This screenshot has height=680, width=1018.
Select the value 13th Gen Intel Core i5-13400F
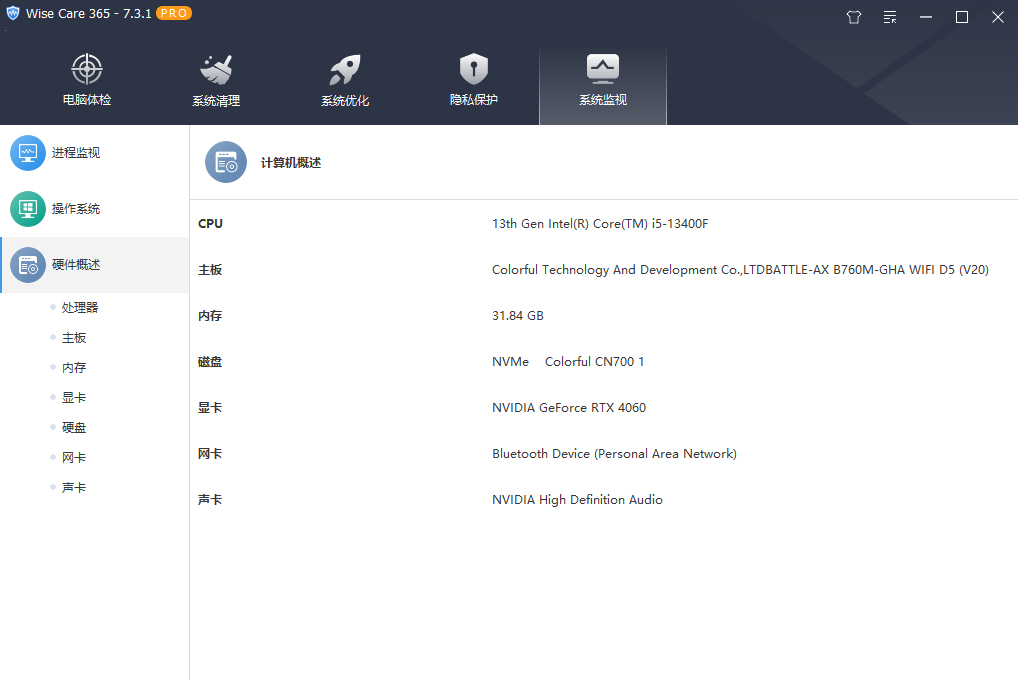600,223
